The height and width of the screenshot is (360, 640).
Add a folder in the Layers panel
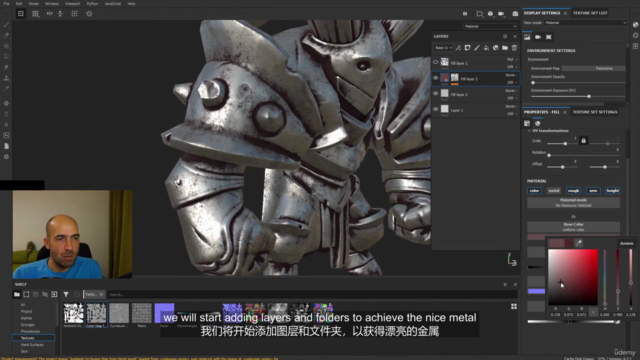505,48
